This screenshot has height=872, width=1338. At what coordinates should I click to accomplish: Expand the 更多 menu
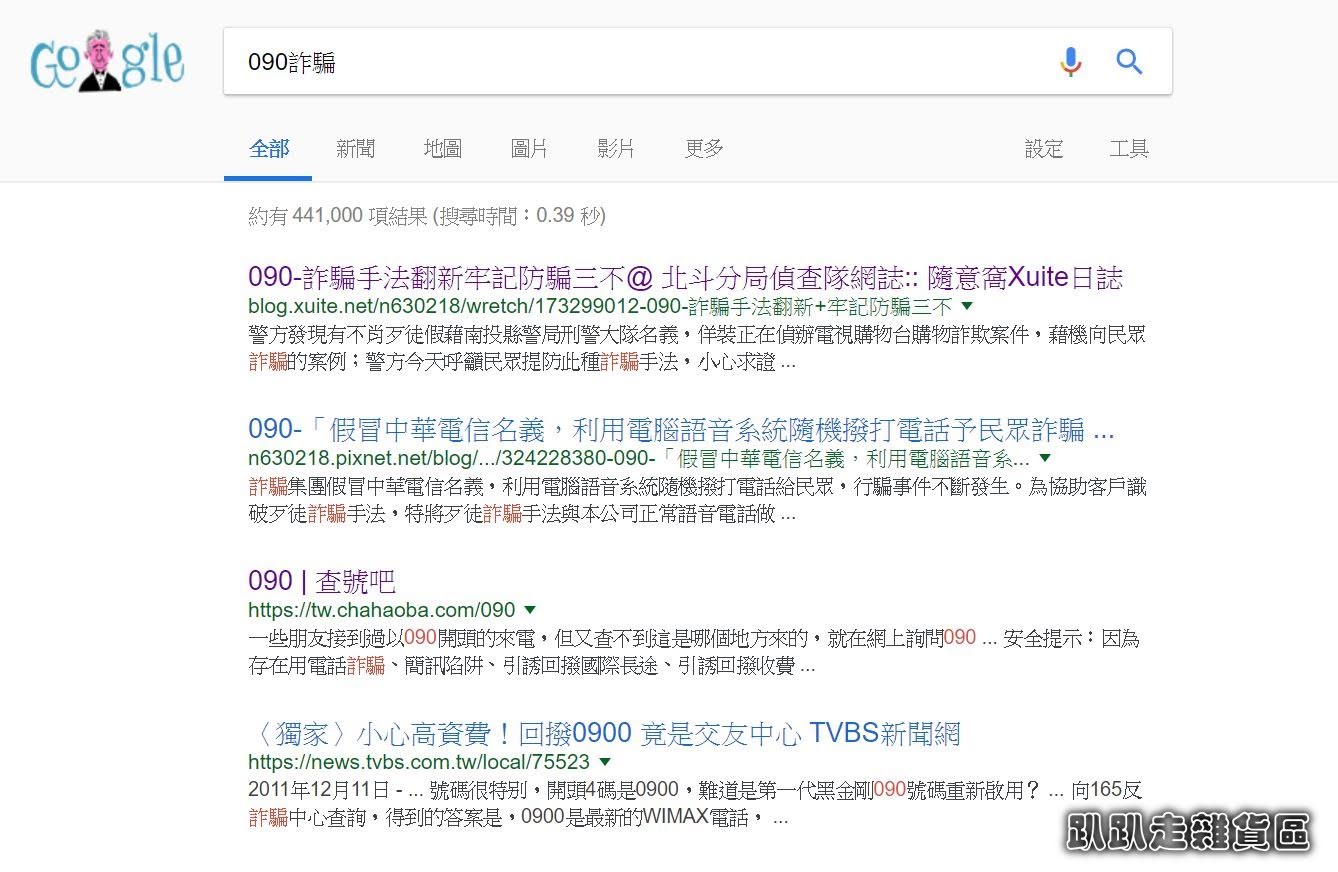pos(704,149)
